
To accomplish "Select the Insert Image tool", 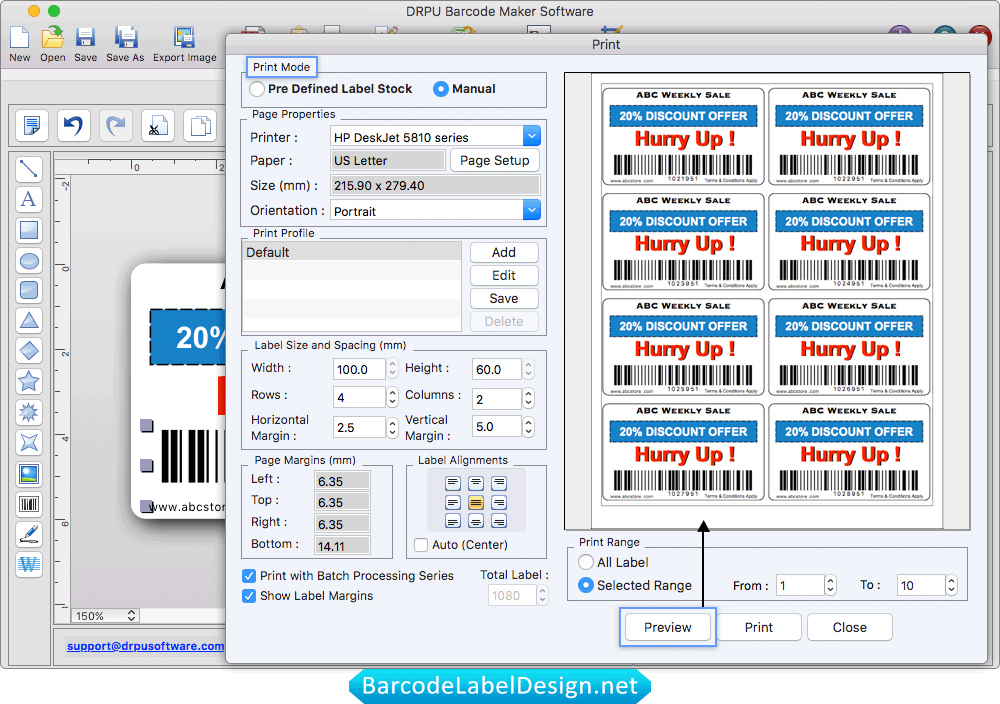I will pos(29,474).
